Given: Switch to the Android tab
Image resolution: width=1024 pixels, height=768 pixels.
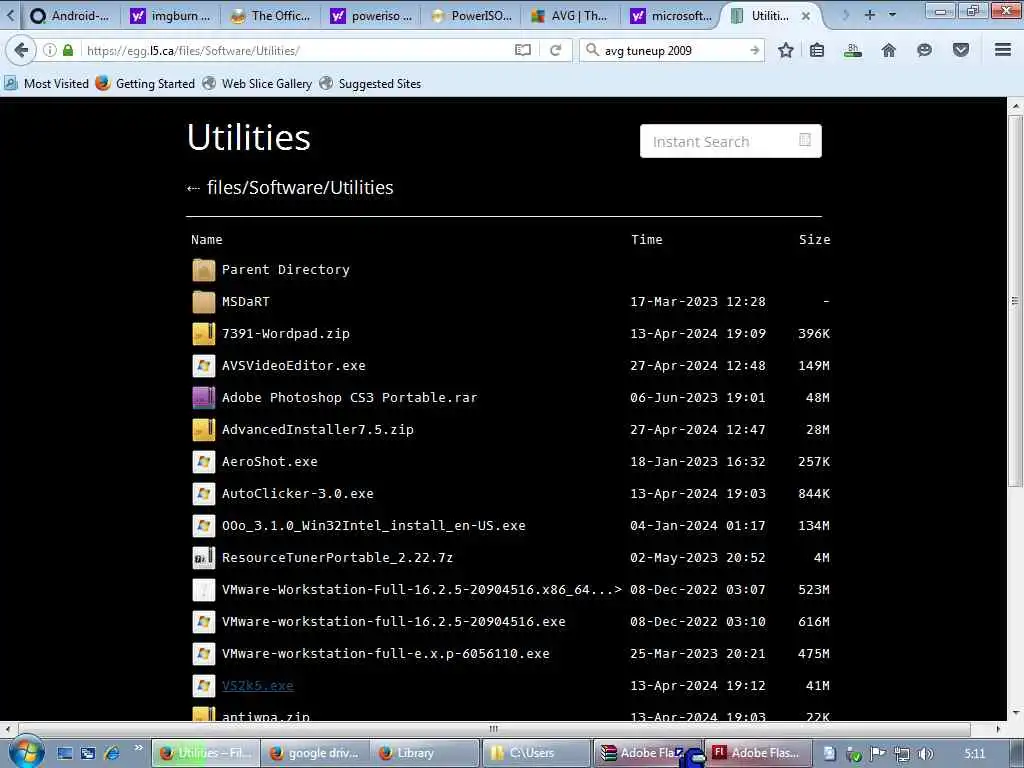Looking at the screenshot, I should (71, 16).
